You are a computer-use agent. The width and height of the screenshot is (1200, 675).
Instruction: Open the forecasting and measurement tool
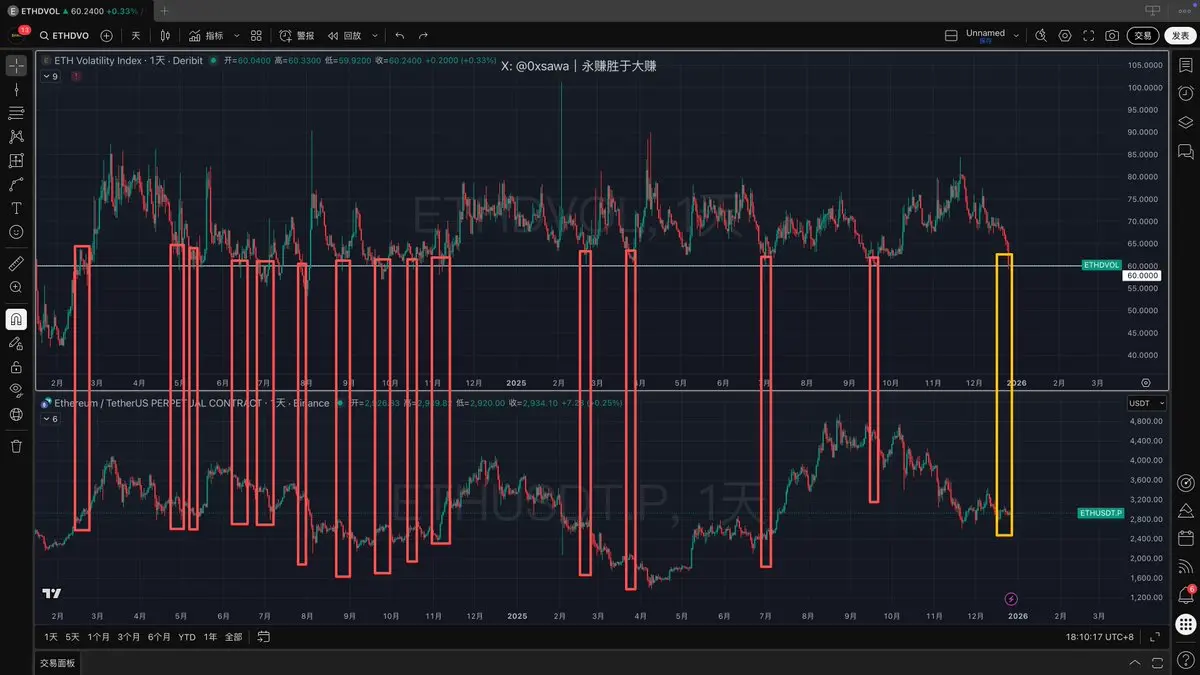16,161
